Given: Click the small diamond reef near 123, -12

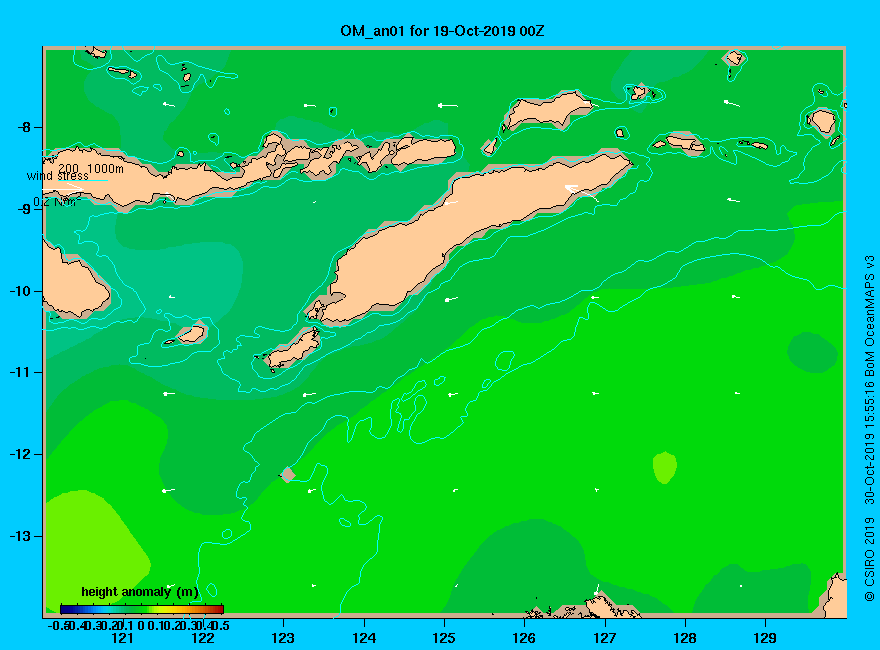Looking at the screenshot, I should click(287, 474).
